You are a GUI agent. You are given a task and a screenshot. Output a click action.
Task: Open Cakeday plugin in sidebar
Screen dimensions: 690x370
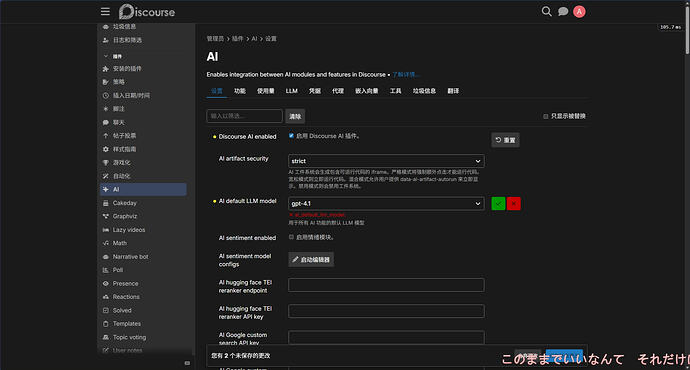[x=143, y=203]
